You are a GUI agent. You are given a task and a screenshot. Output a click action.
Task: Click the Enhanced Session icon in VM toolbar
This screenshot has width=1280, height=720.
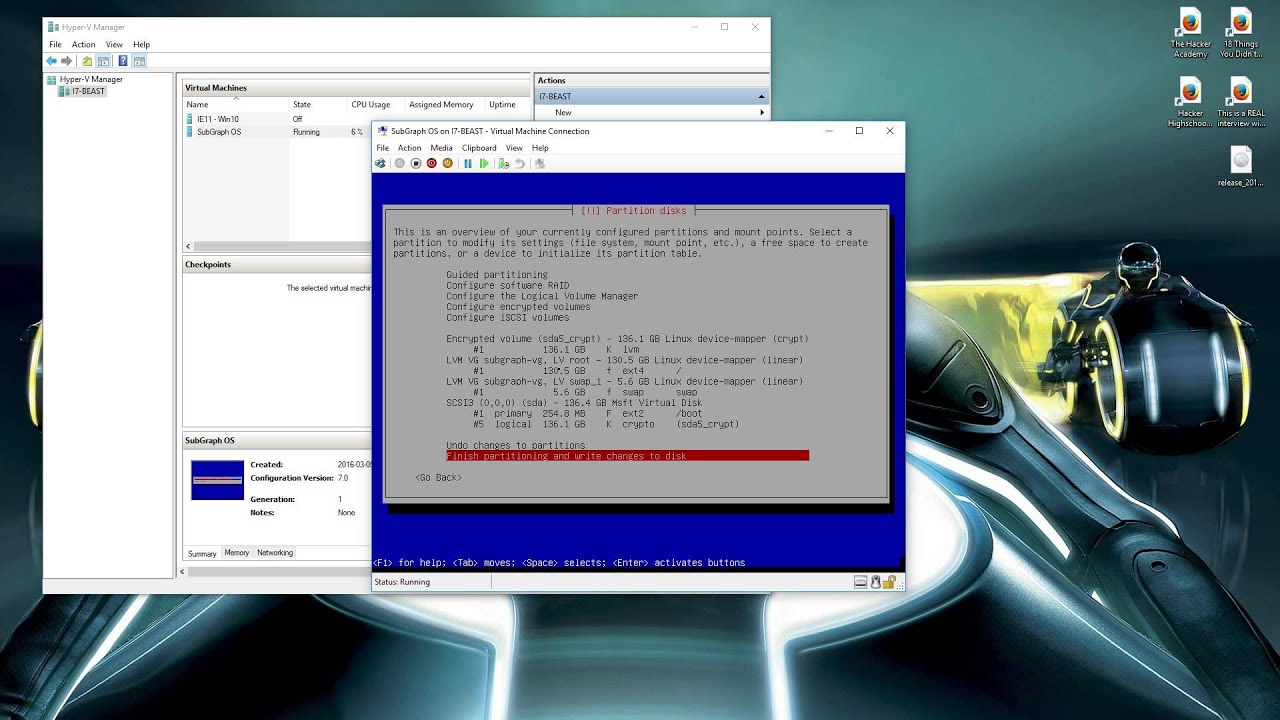pos(540,163)
